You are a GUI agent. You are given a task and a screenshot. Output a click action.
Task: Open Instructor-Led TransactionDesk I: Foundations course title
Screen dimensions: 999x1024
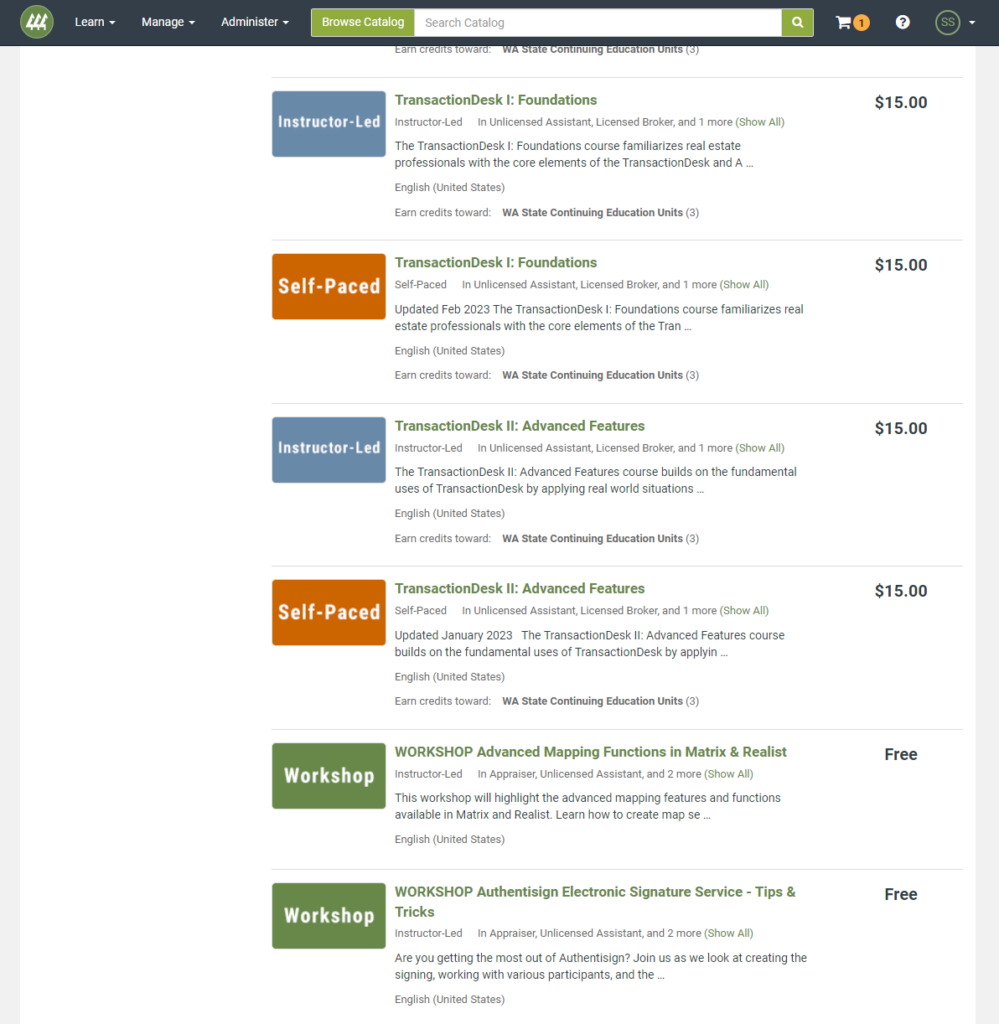pos(495,100)
